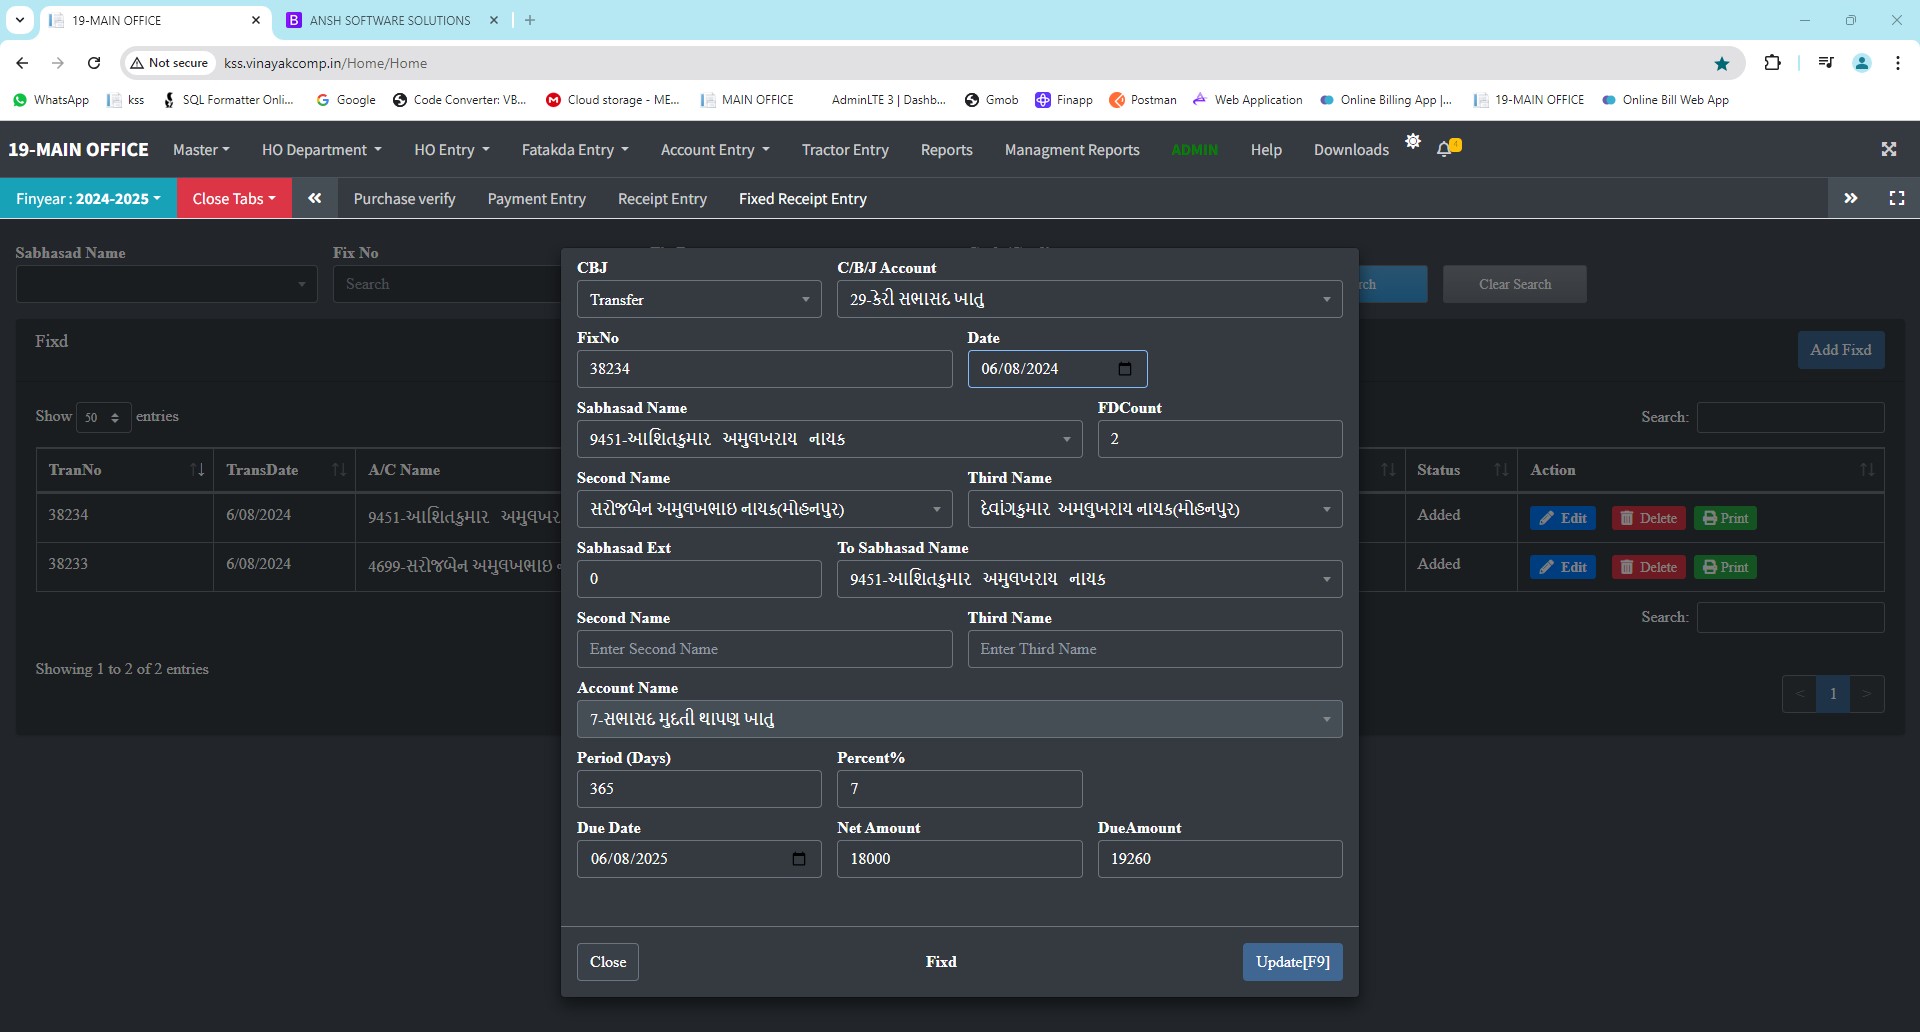The height and width of the screenshot is (1032, 1920).
Task: Open the calendar picker in Due Date field
Action: tap(798, 859)
